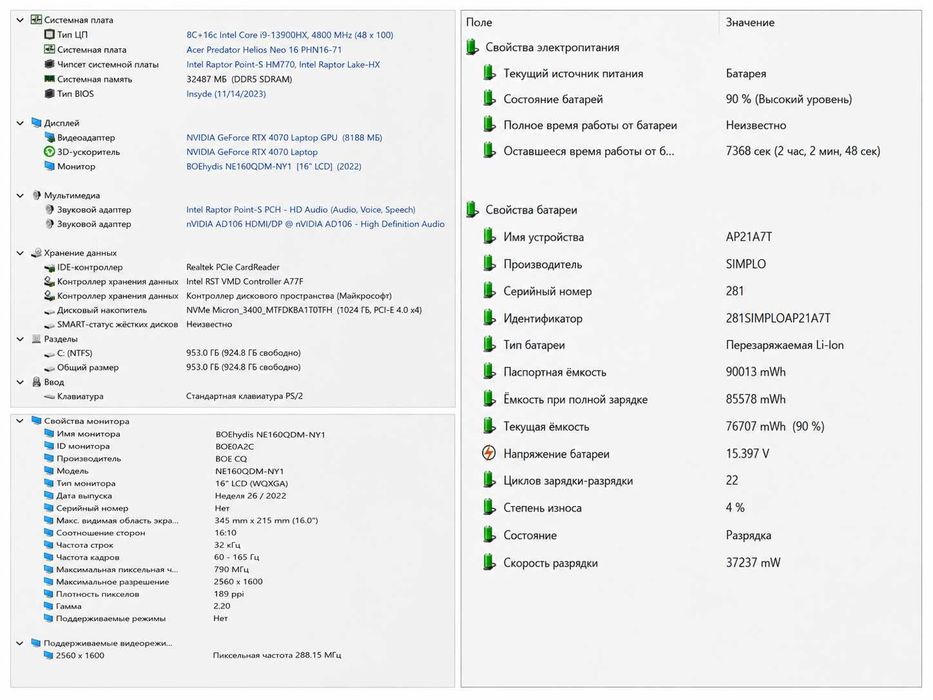Collapse the Системная плата section

click(x=20, y=20)
